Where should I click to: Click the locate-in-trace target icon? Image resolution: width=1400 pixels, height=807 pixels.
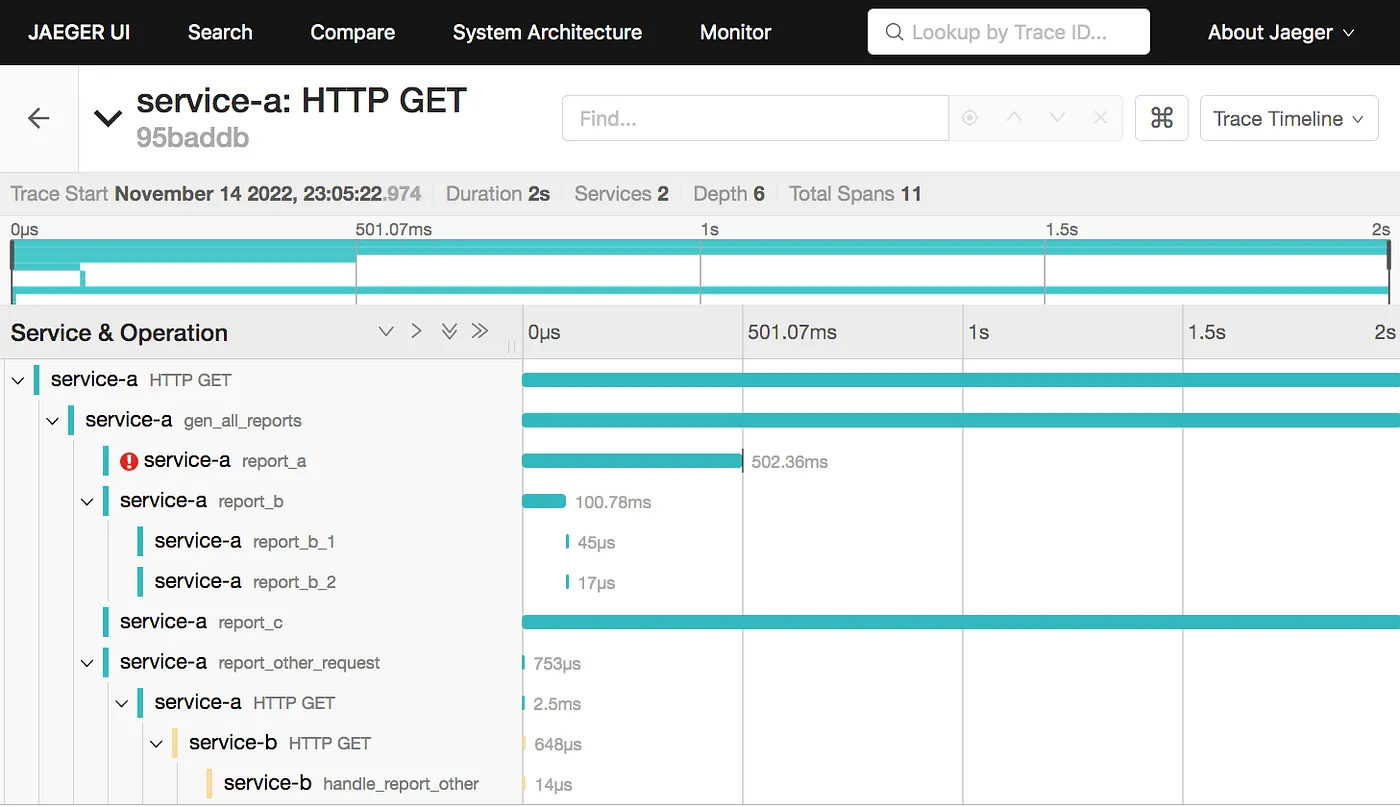pos(969,118)
